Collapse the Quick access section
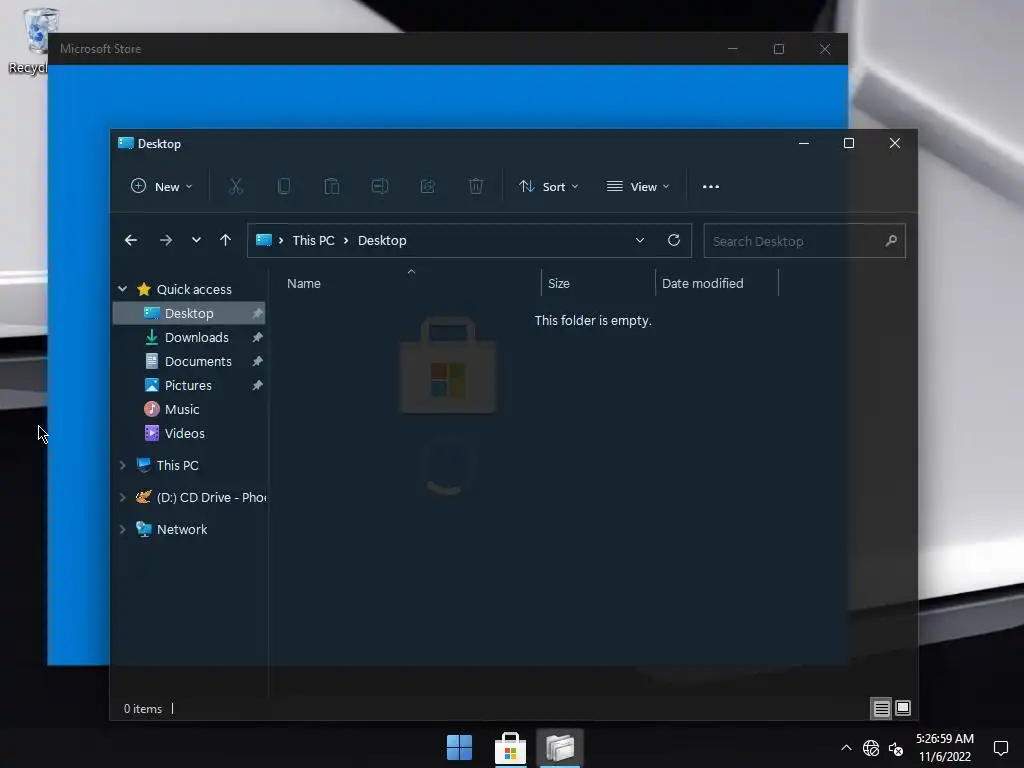Screen dimensions: 1024x768 click(122, 289)
